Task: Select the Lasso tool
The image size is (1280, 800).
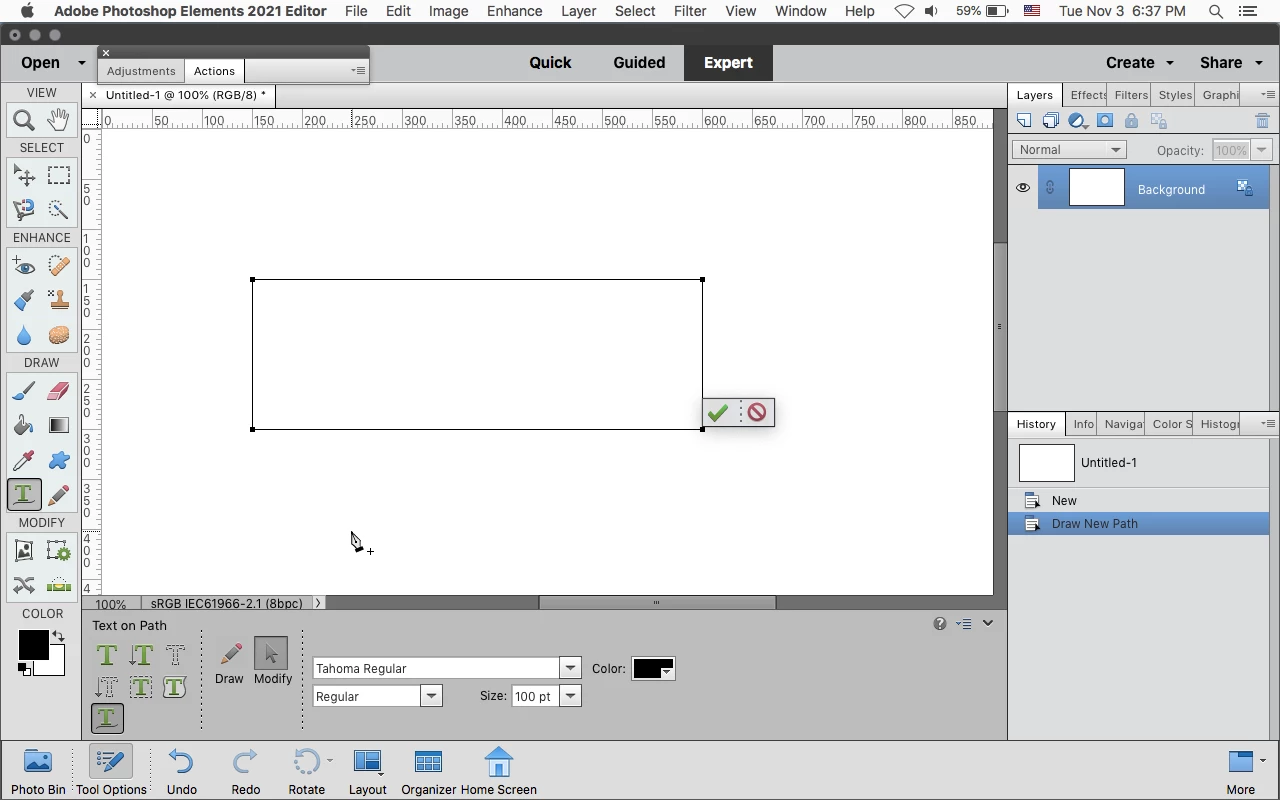Action: click(24, 209)
